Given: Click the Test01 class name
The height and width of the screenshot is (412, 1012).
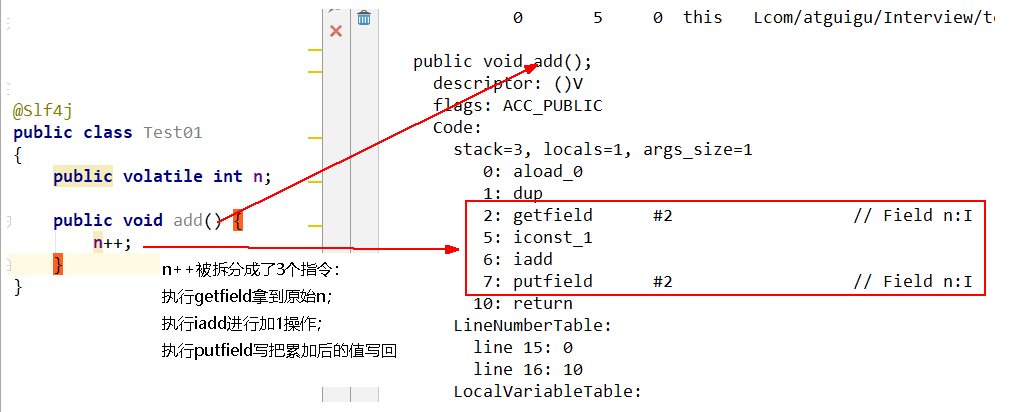Looking at the screenshot, I should pyautogui.click(x=172, y=132).
